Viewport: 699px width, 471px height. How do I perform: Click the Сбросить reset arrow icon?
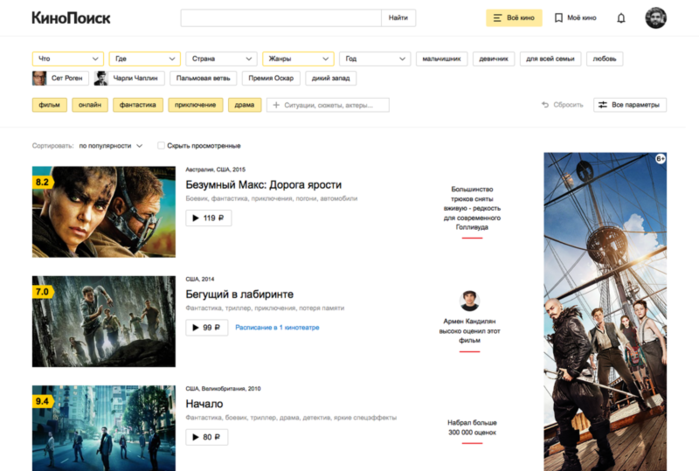(545, 105)
